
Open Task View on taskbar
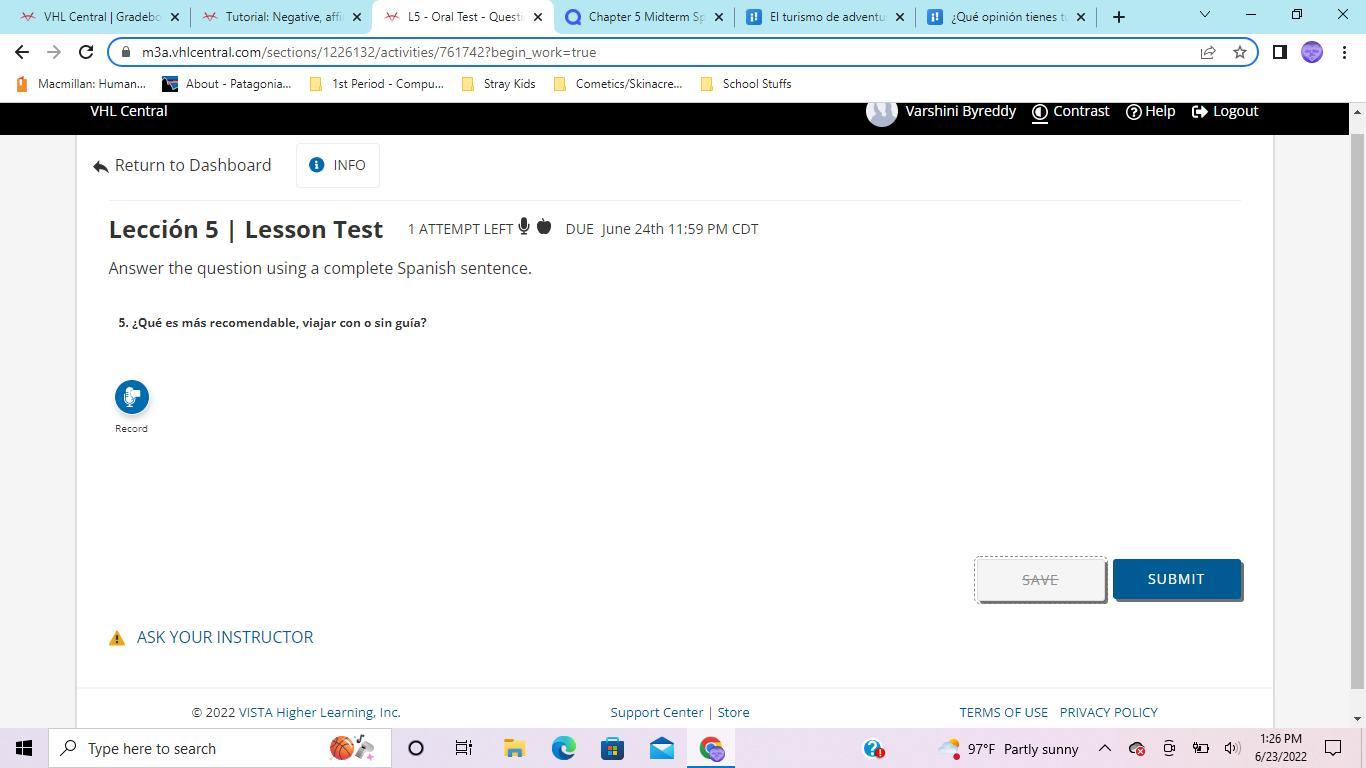click(x=464, y=748)
